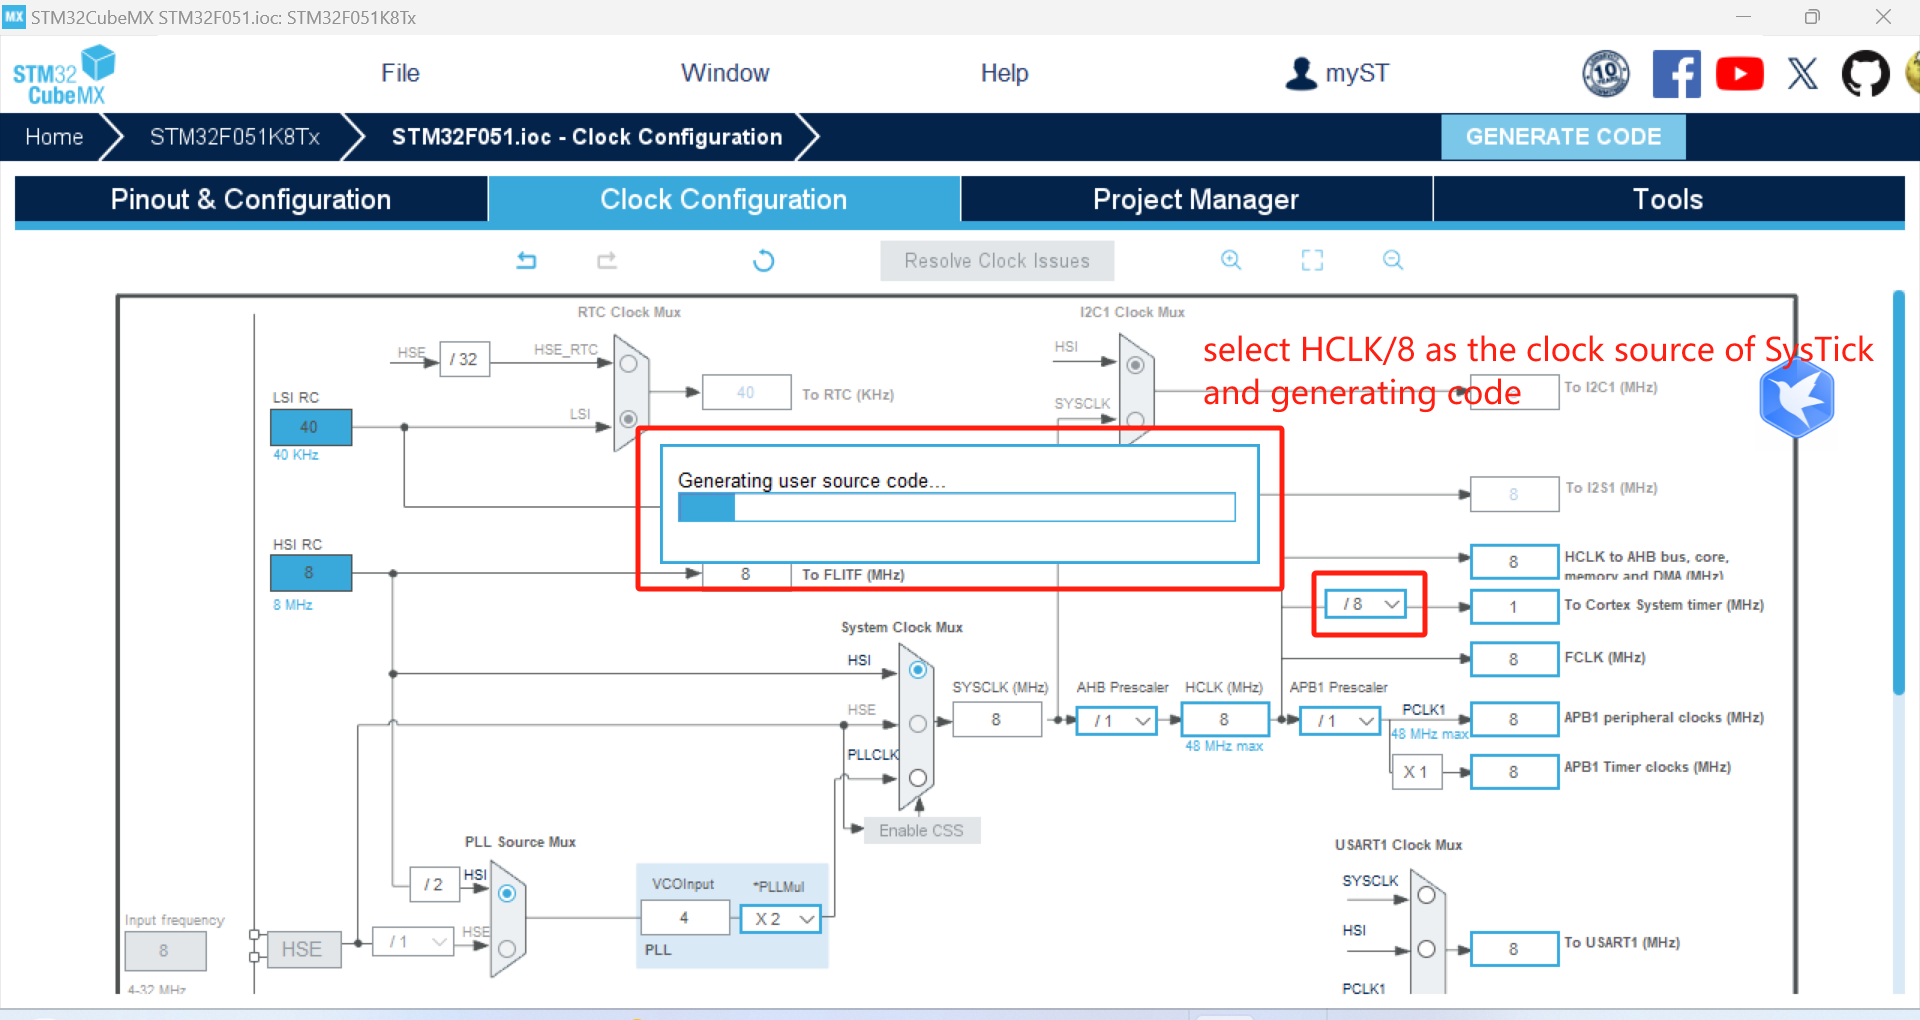The width and height of the screenshot is (1920, 1020).
Task: Zoom out of the clock diagram
Action: 1393,260
